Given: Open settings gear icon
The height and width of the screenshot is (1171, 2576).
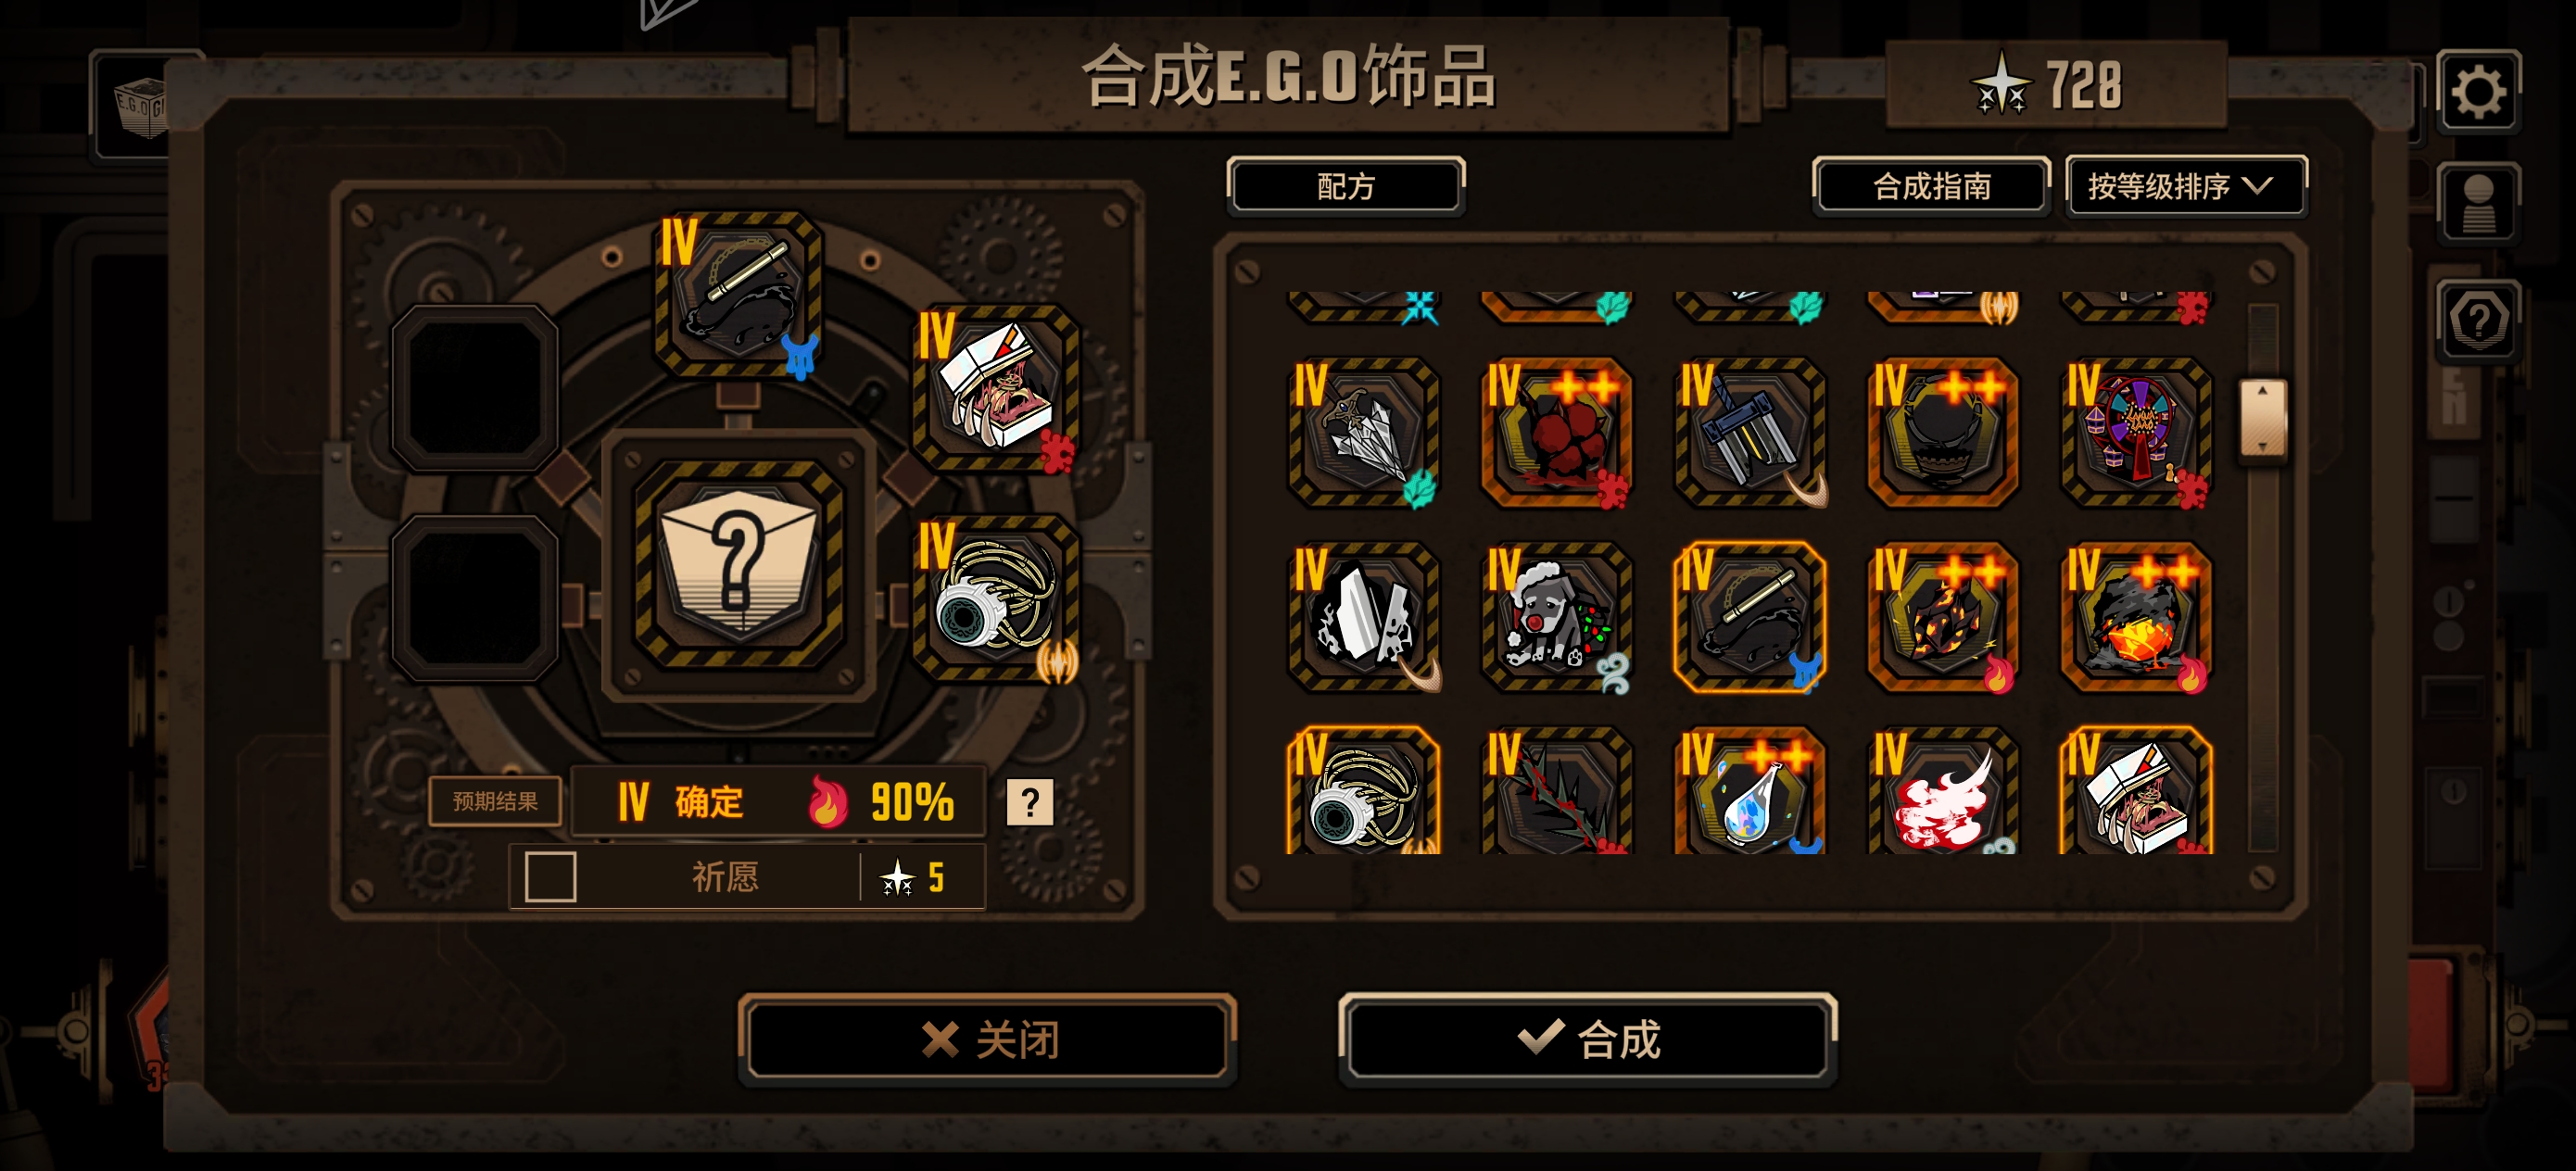Looking at the screenshot, I should click(x=2478, y=92).
